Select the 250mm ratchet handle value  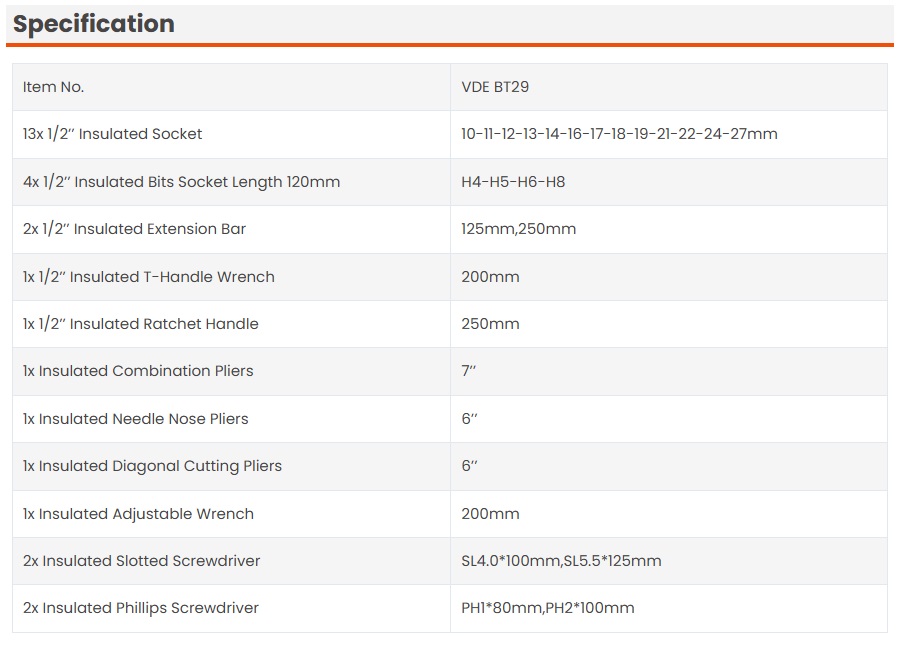click(490, 324)
